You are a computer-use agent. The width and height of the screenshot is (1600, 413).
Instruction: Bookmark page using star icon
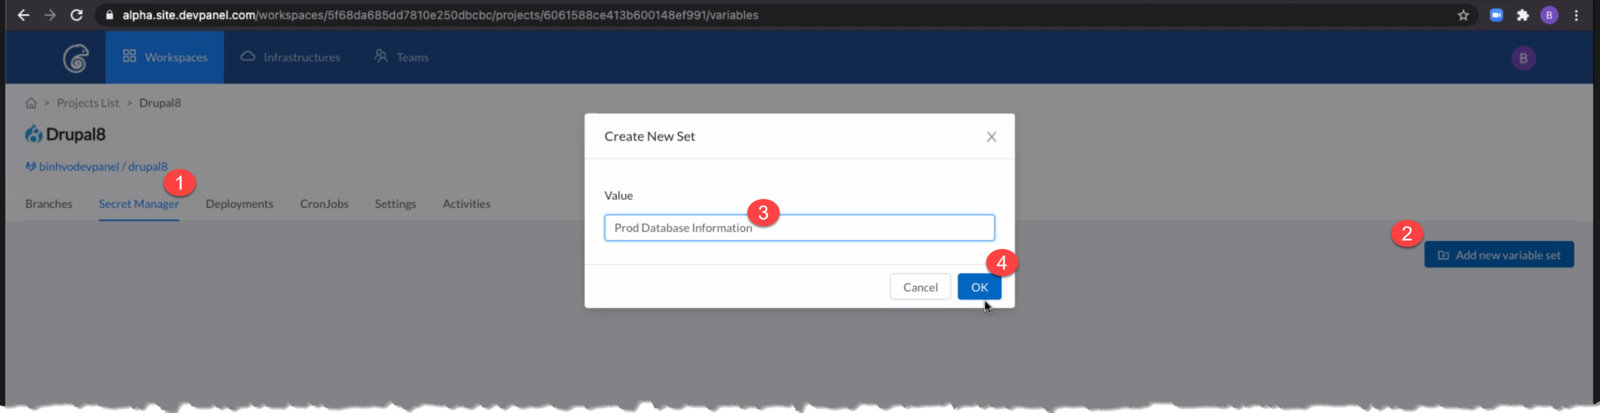pos(1463,15)
